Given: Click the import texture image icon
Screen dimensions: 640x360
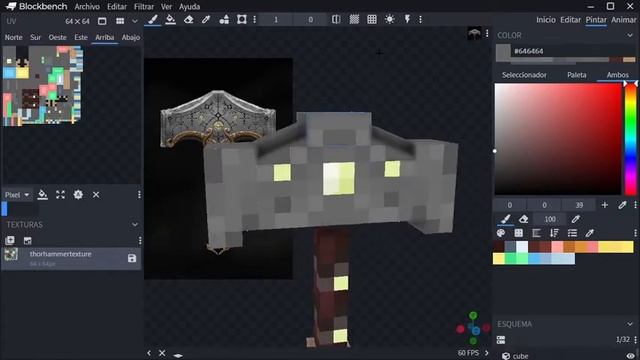Looking at the screenshot, I should click(27, 240).
